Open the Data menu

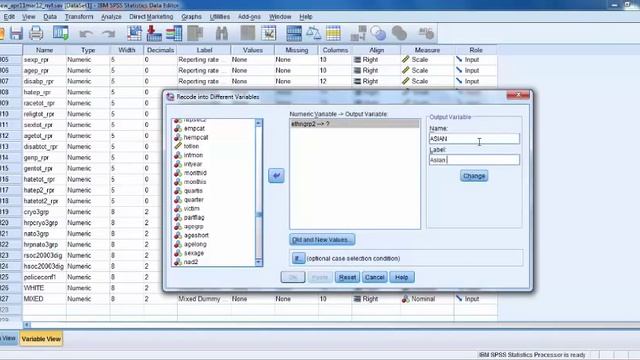pos(50,17)
